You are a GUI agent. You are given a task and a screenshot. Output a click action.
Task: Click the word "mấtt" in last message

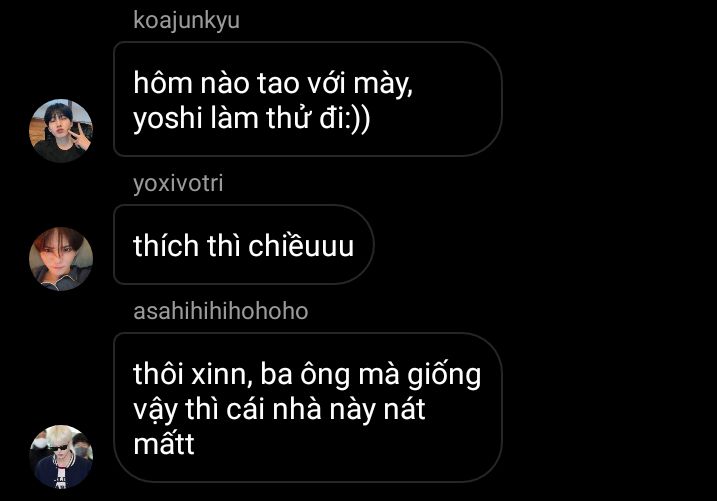(x=164, y=443)
